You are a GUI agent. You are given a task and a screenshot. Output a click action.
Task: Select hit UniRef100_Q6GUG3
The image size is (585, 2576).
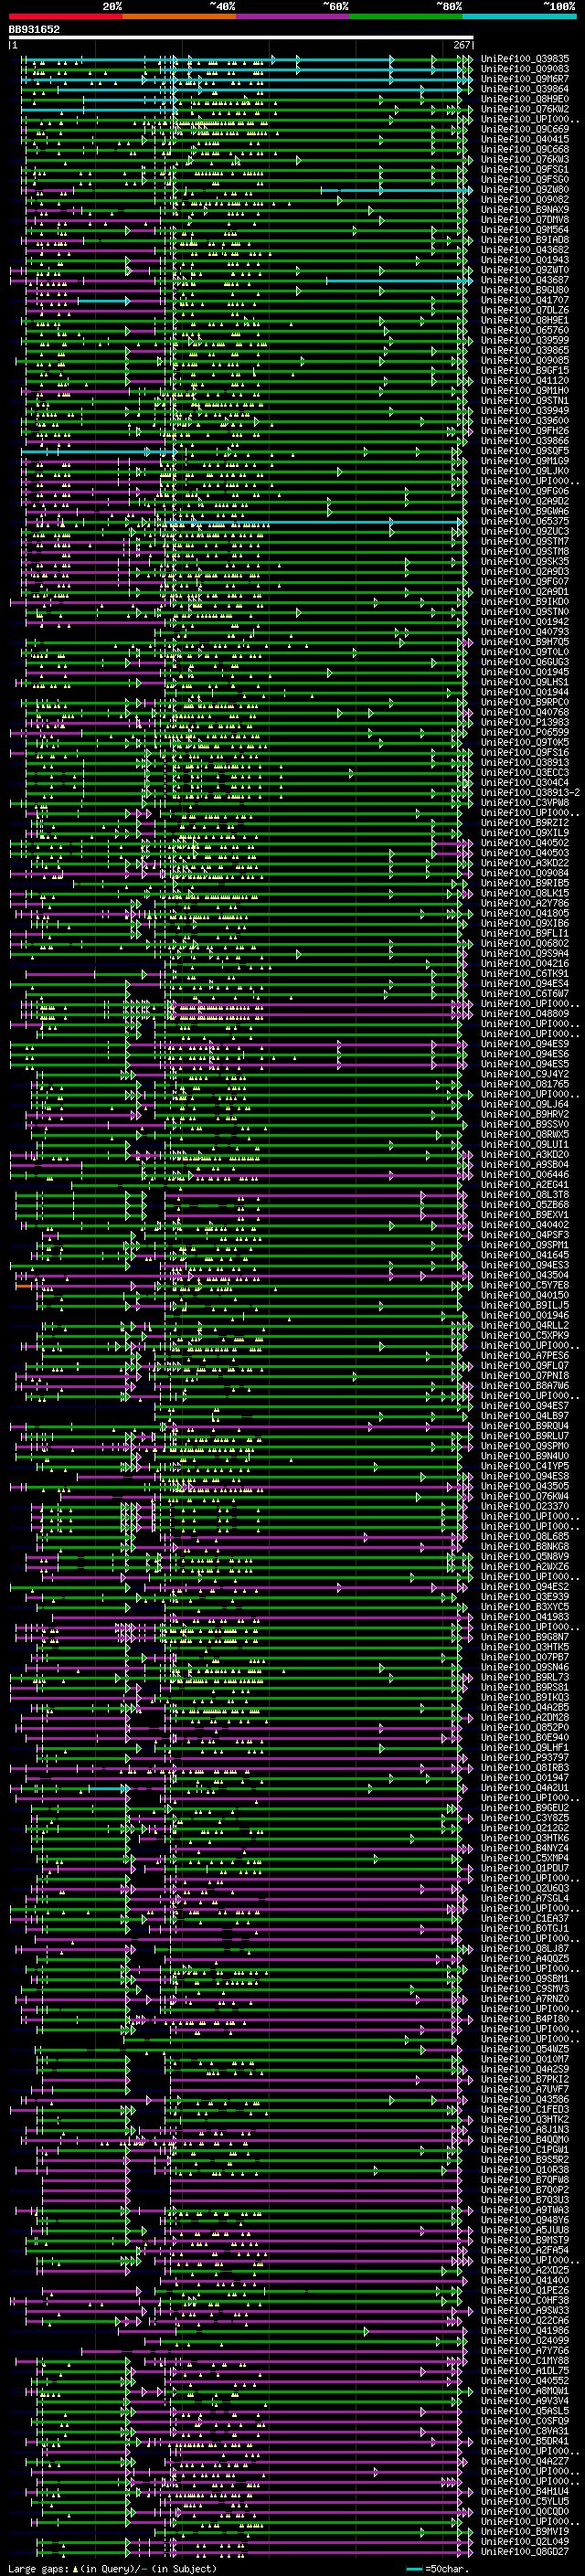[x=525, y=662]
